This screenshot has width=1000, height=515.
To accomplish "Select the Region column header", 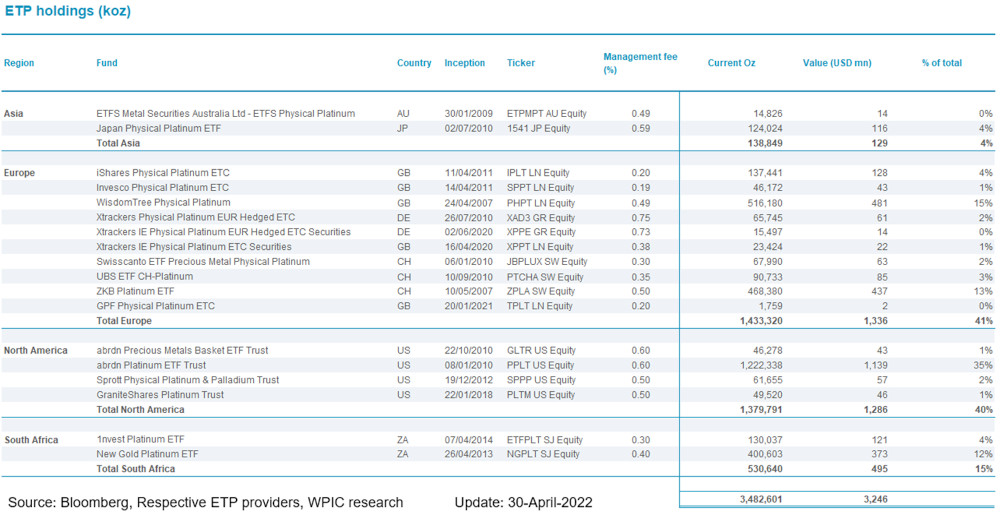I will click(x=19, y=63).
